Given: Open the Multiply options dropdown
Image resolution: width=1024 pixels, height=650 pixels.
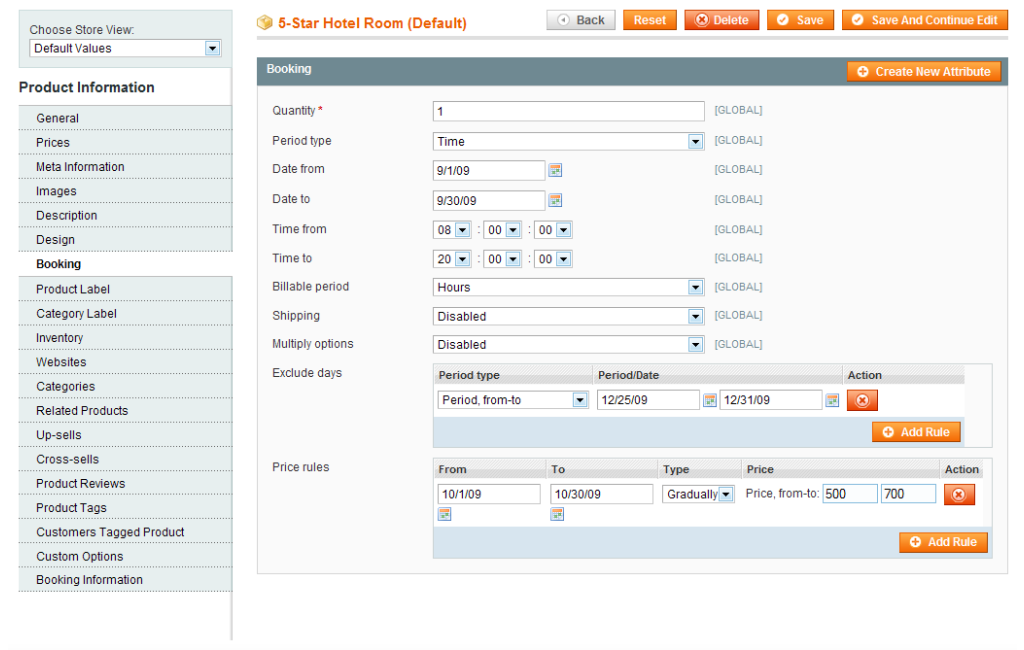Looking at the screenshot, I should [568, 344].
